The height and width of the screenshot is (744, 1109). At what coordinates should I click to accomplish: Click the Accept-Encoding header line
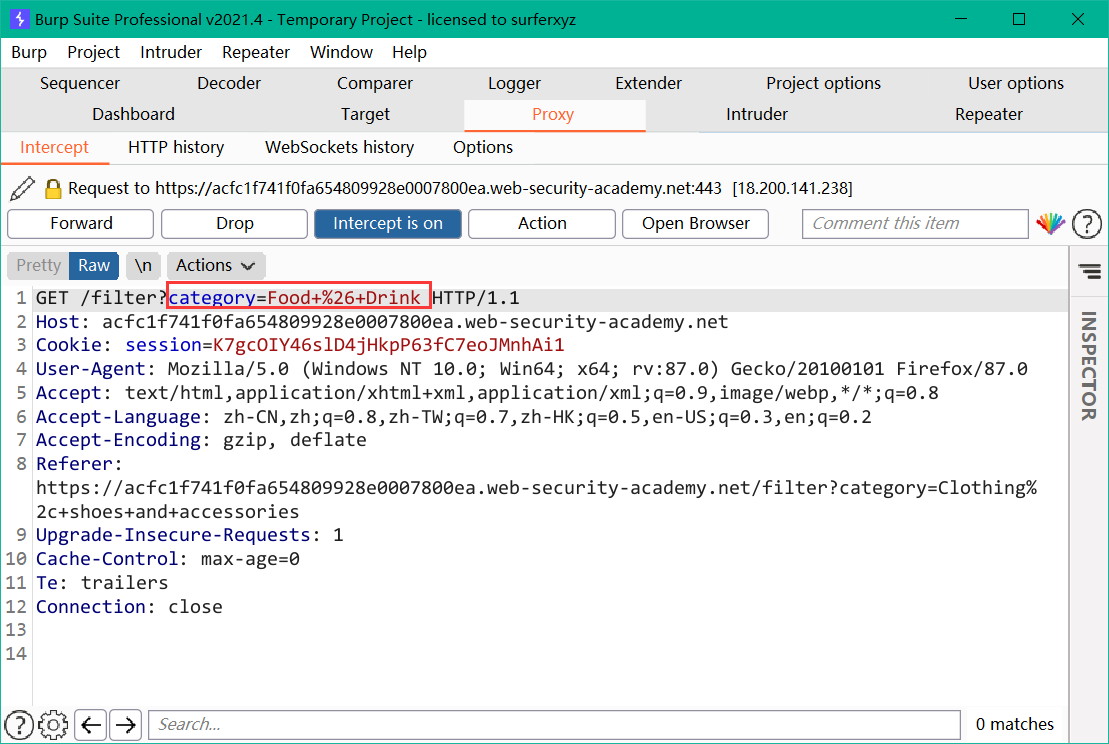pos(202,440)
